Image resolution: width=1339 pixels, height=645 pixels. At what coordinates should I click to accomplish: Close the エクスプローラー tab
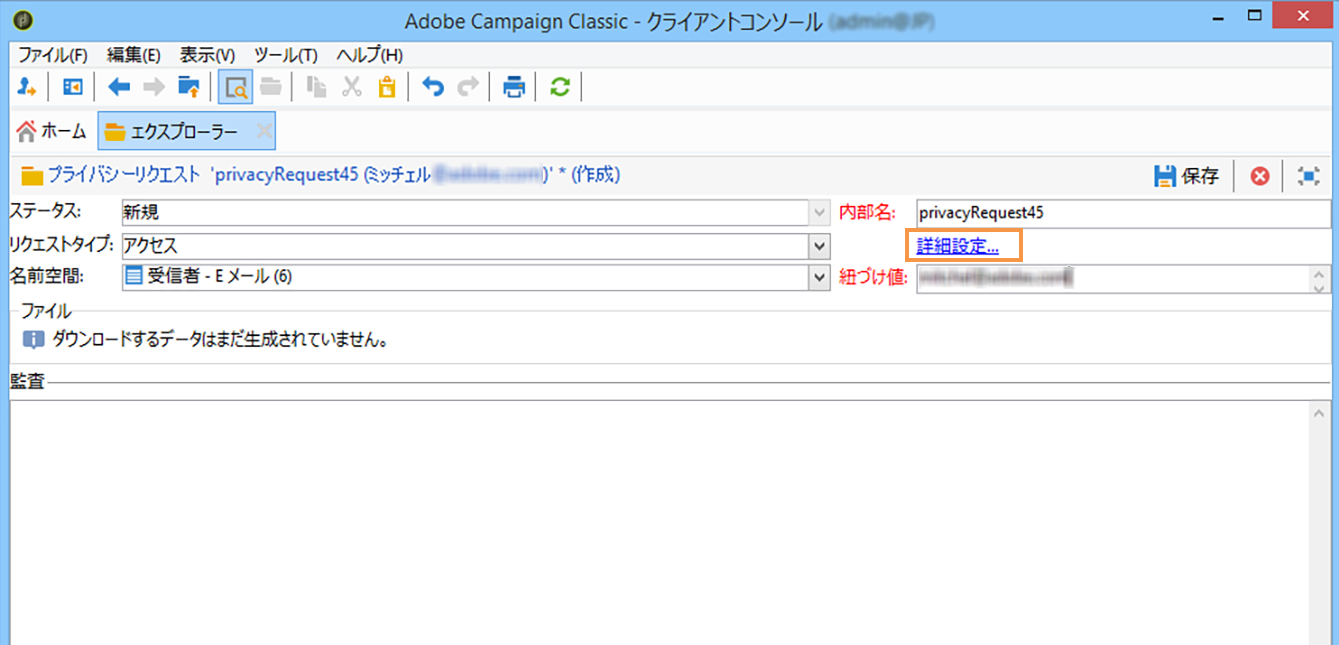pyautogui.click(x=263, y=131)
